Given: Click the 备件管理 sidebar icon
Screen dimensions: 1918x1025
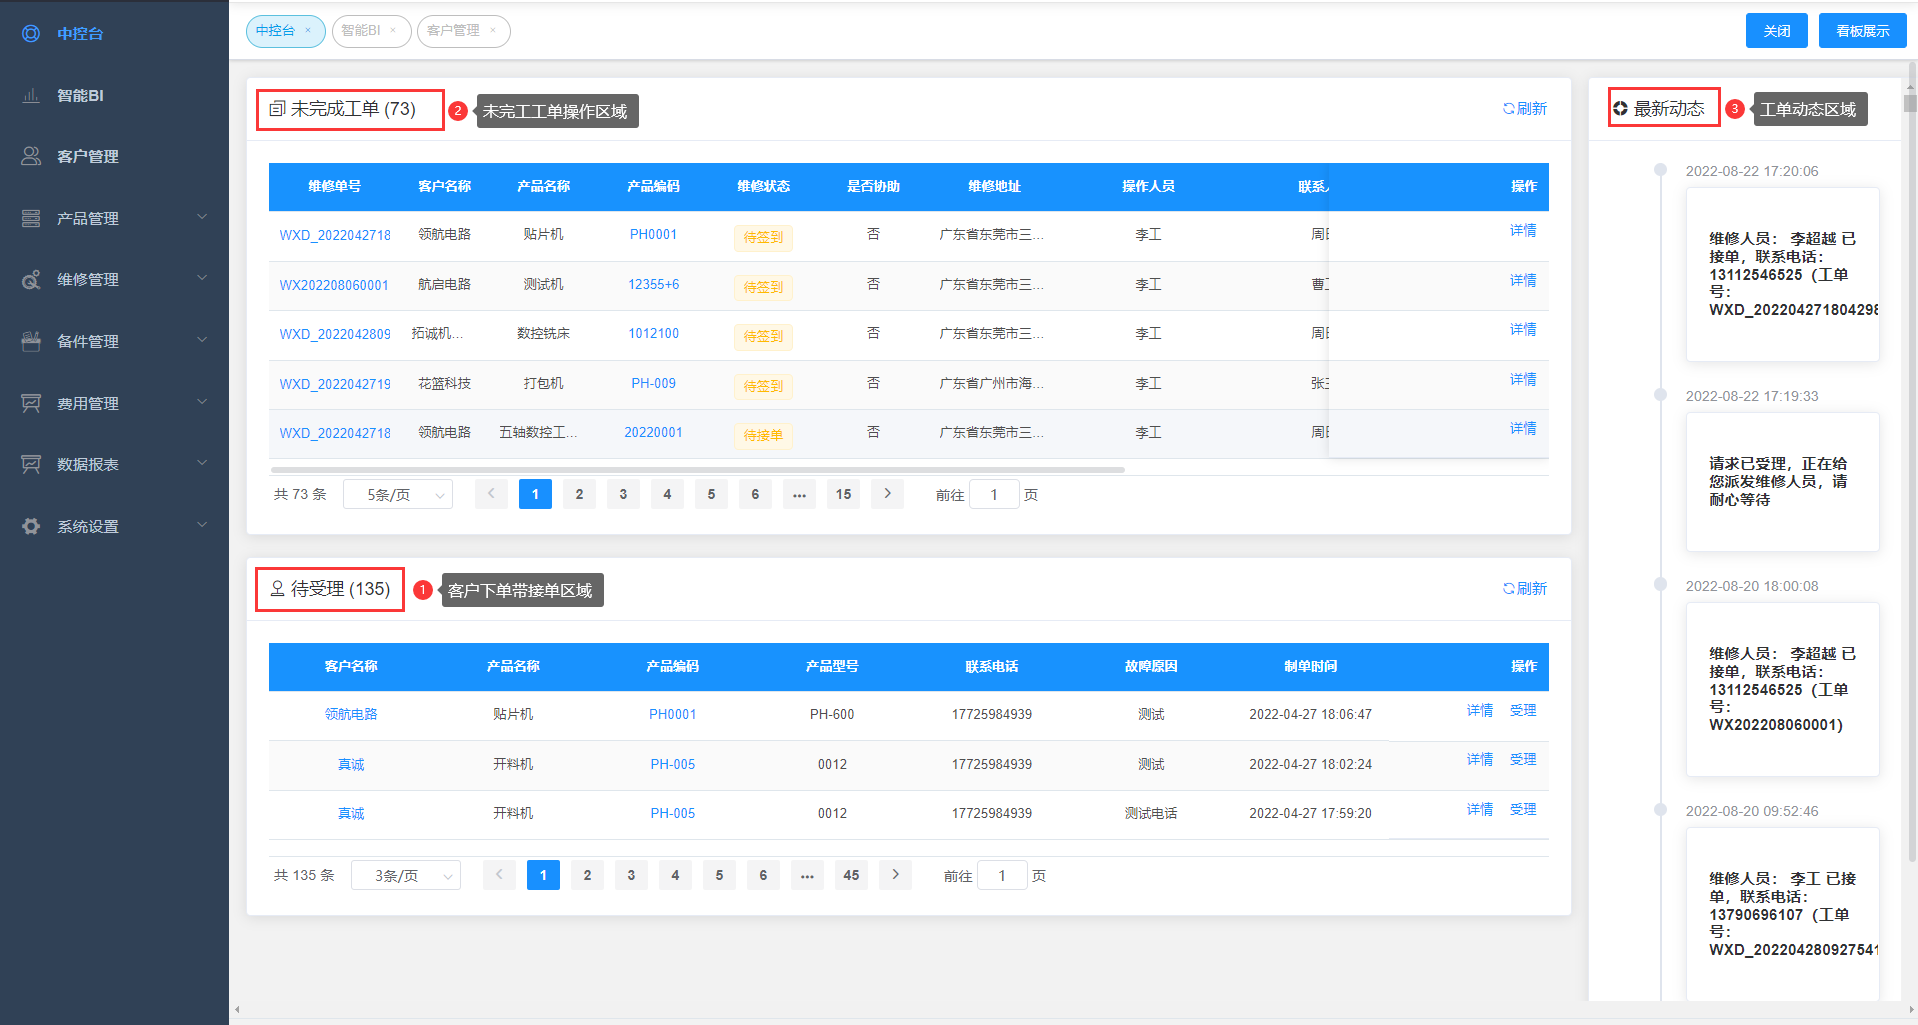Looking at the screenshot, I should point(31,342).
